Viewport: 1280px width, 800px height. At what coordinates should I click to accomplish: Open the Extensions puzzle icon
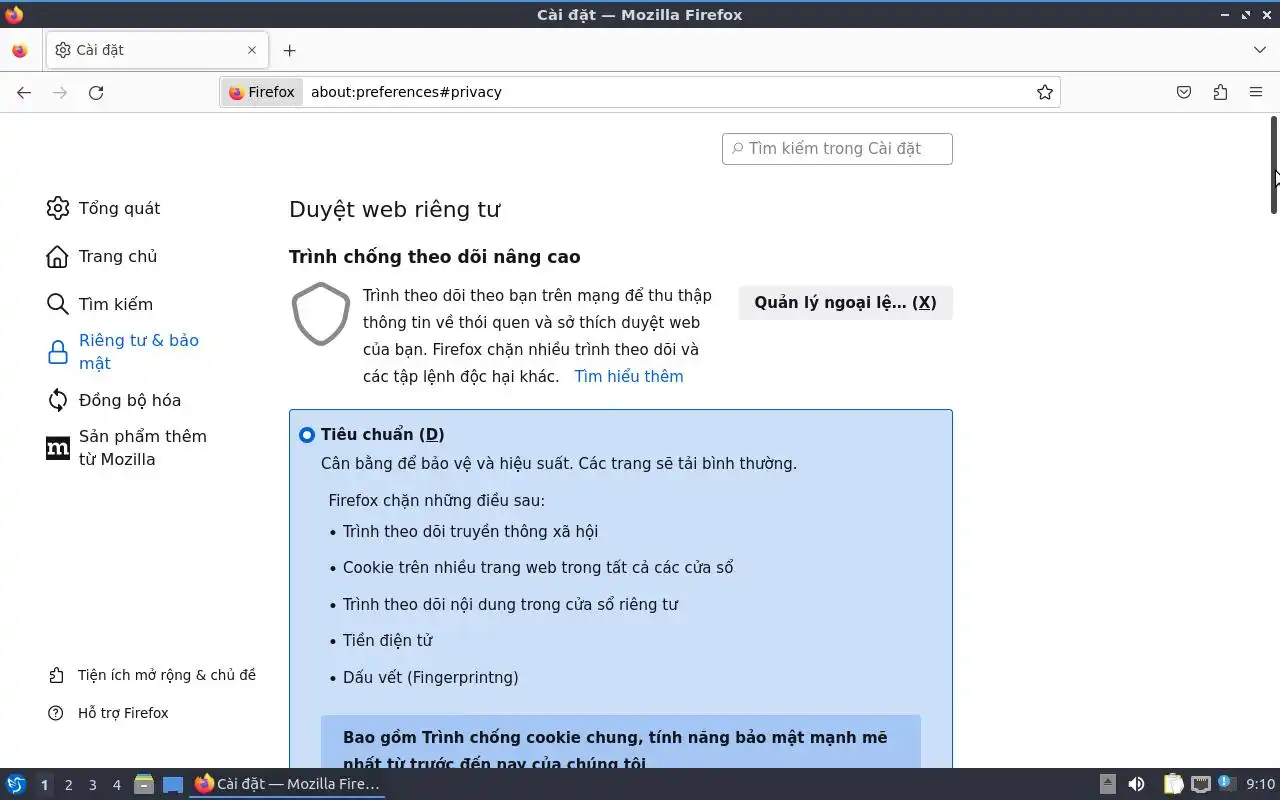1220,92
